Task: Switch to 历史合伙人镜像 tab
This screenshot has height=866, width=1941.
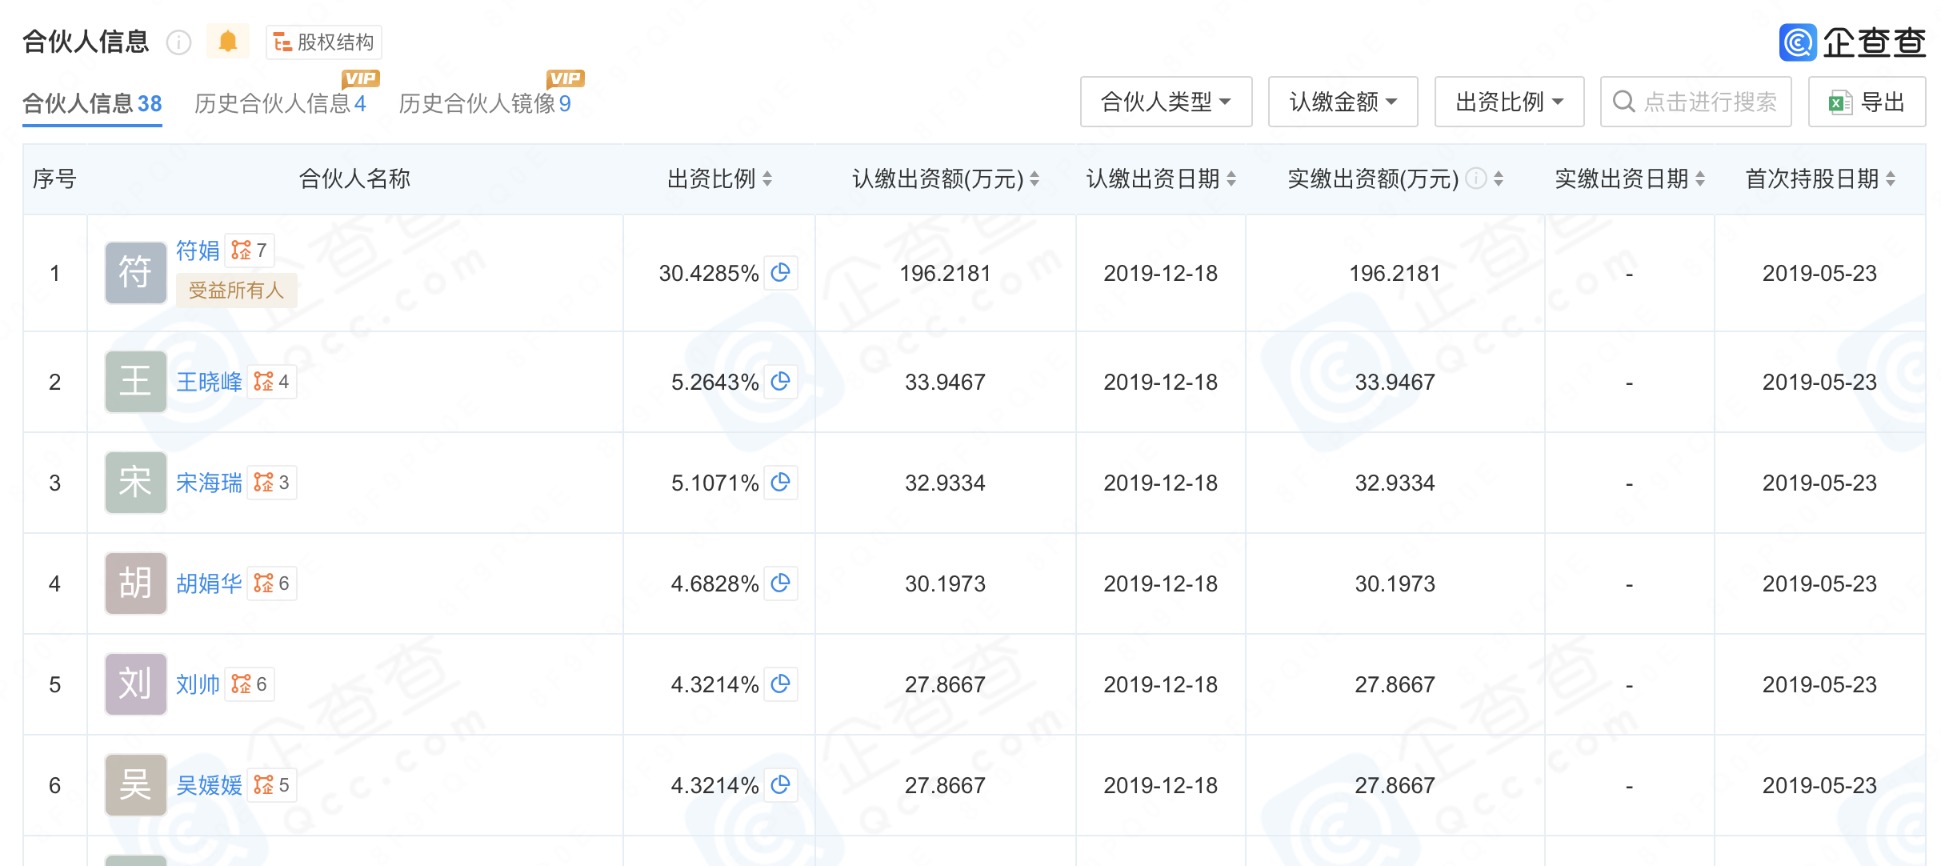Action: point(484,103)
